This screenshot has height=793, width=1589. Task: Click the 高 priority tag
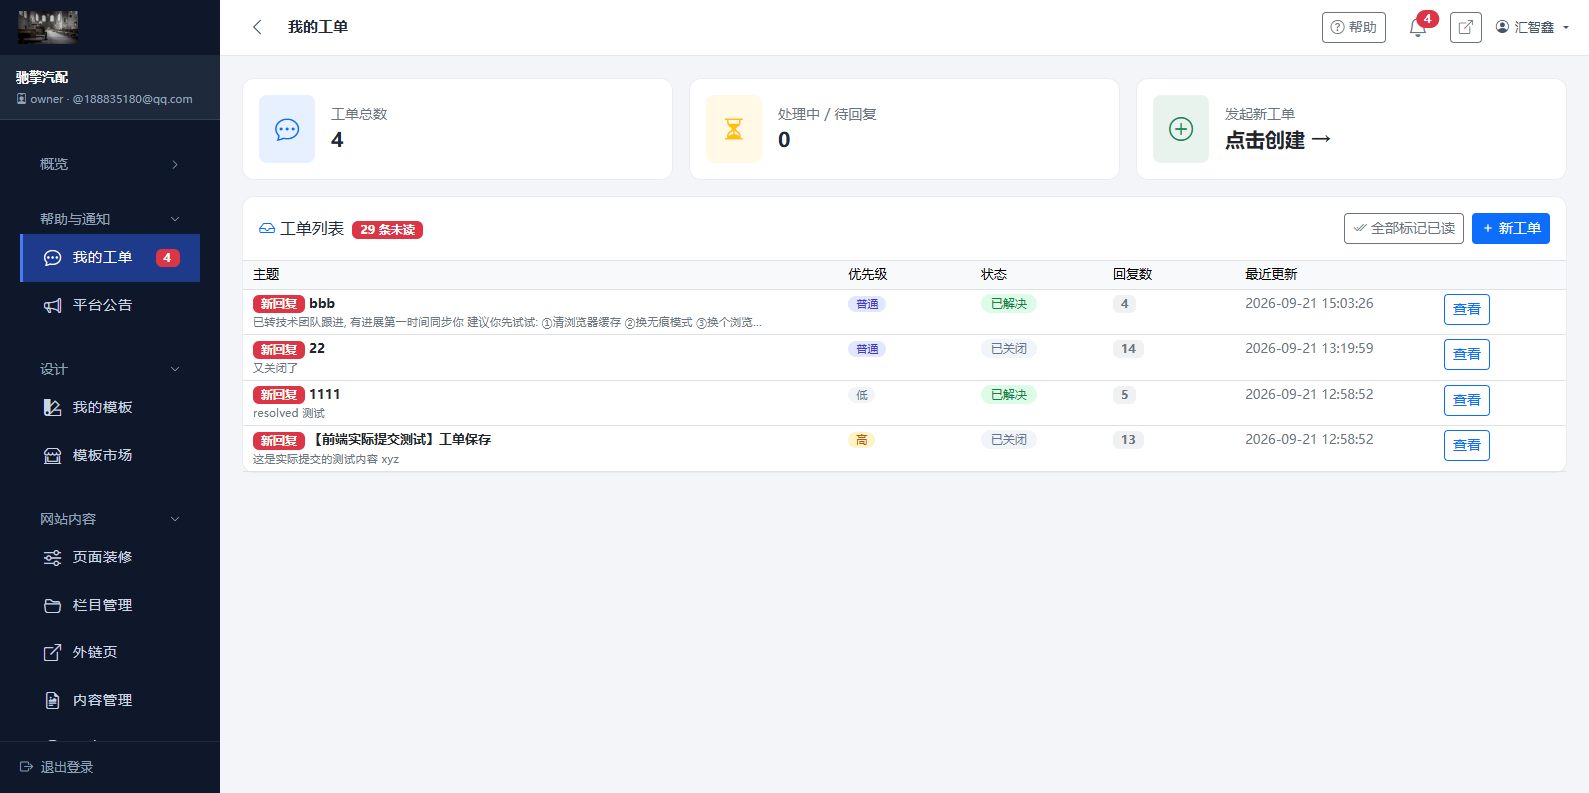861,440
